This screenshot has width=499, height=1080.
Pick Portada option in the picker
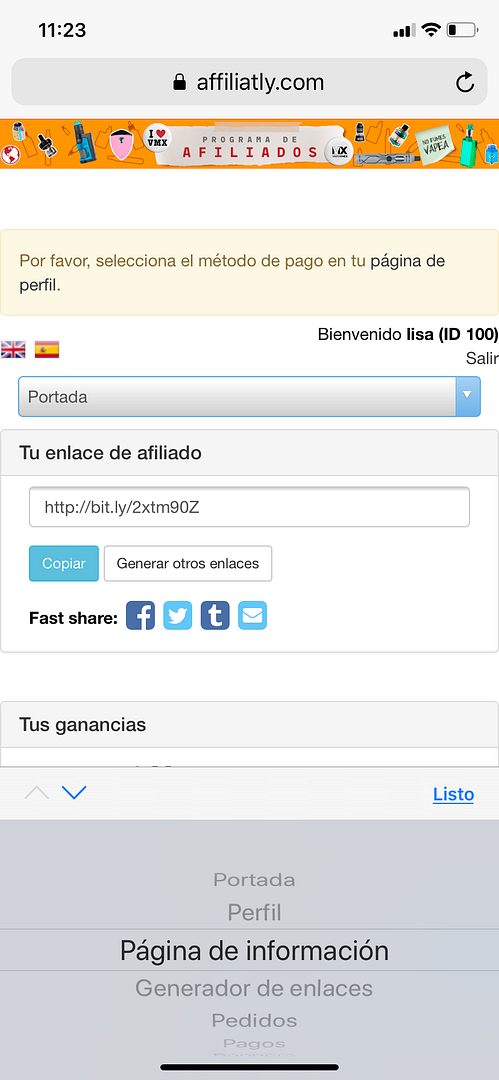[x=254, y=880]
